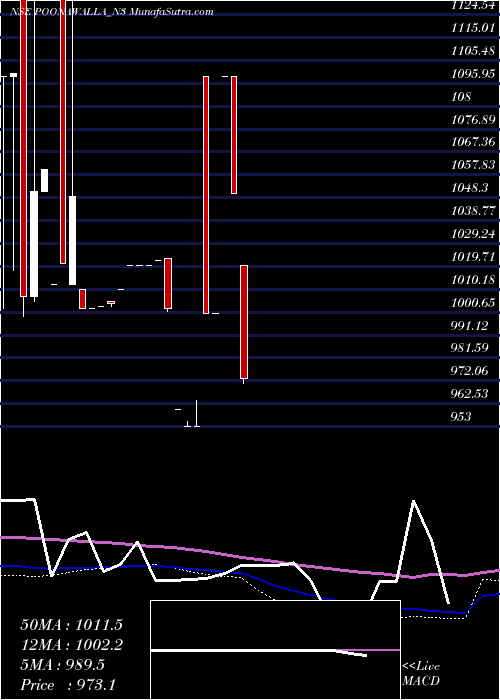Click the Price : 973.1 readout
Screen dimensions: 500x700
[x=68, y=685]
